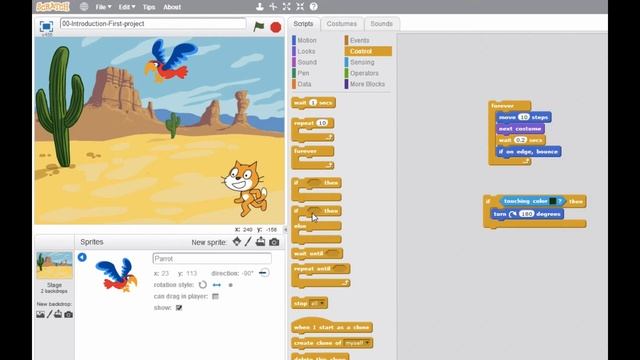Open the language globe menu
This screenshot has width=640, height=360.
tap(84, 7)
